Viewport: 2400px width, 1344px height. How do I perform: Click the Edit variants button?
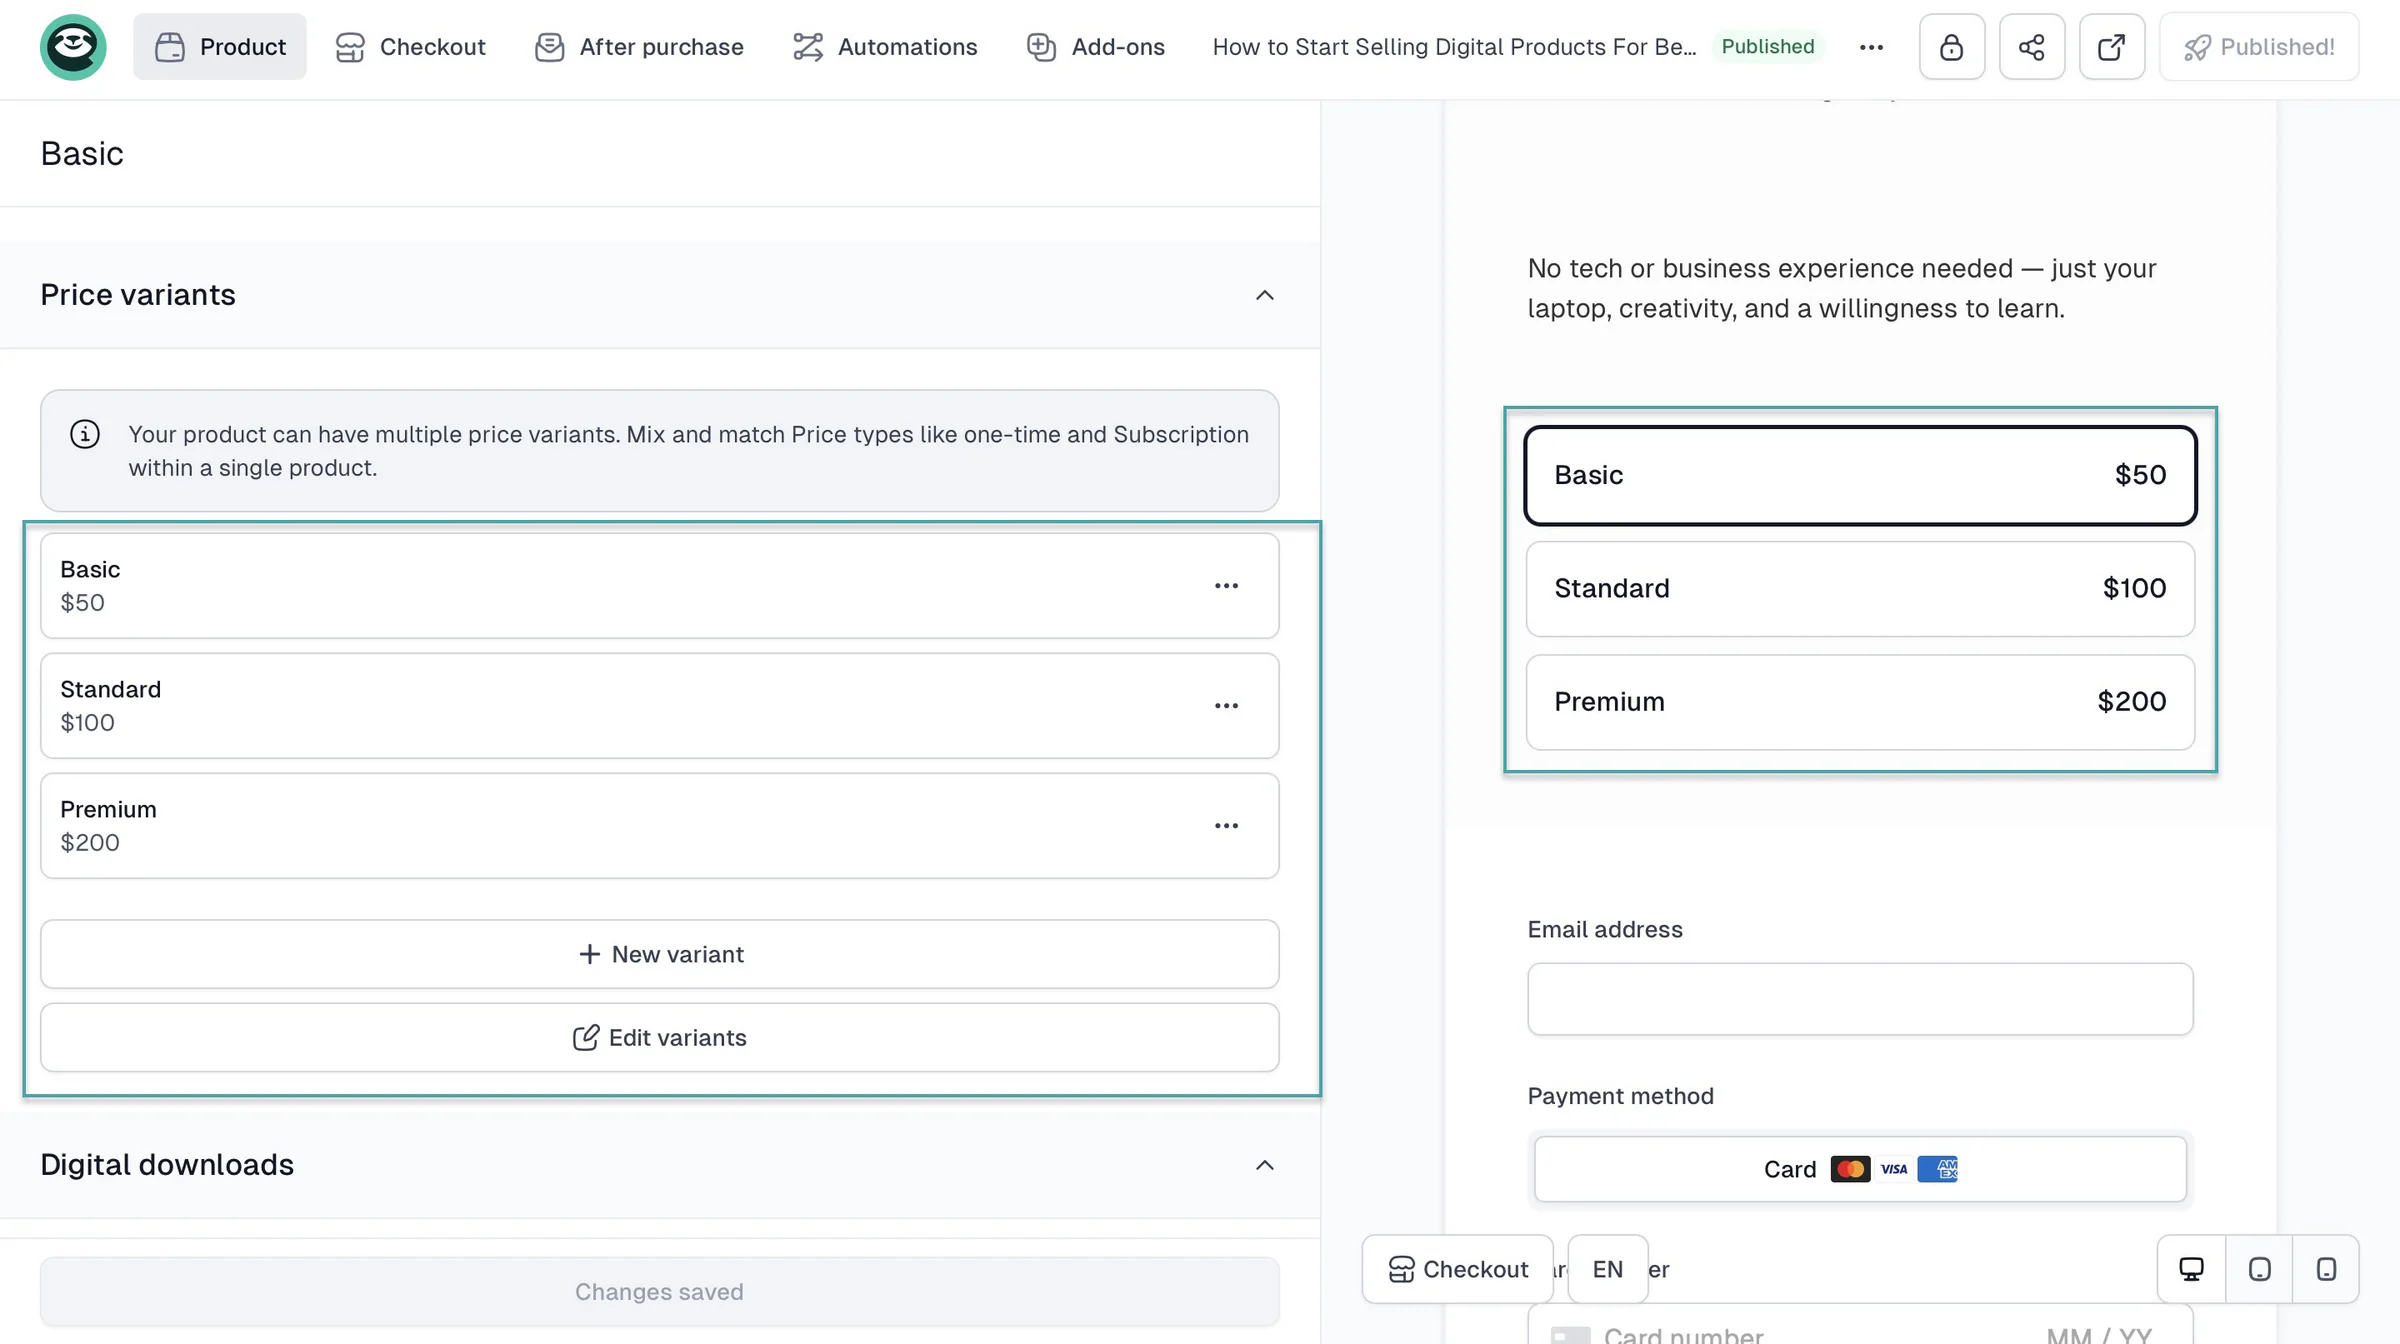pyautogui.click(x=660, y=1038)
